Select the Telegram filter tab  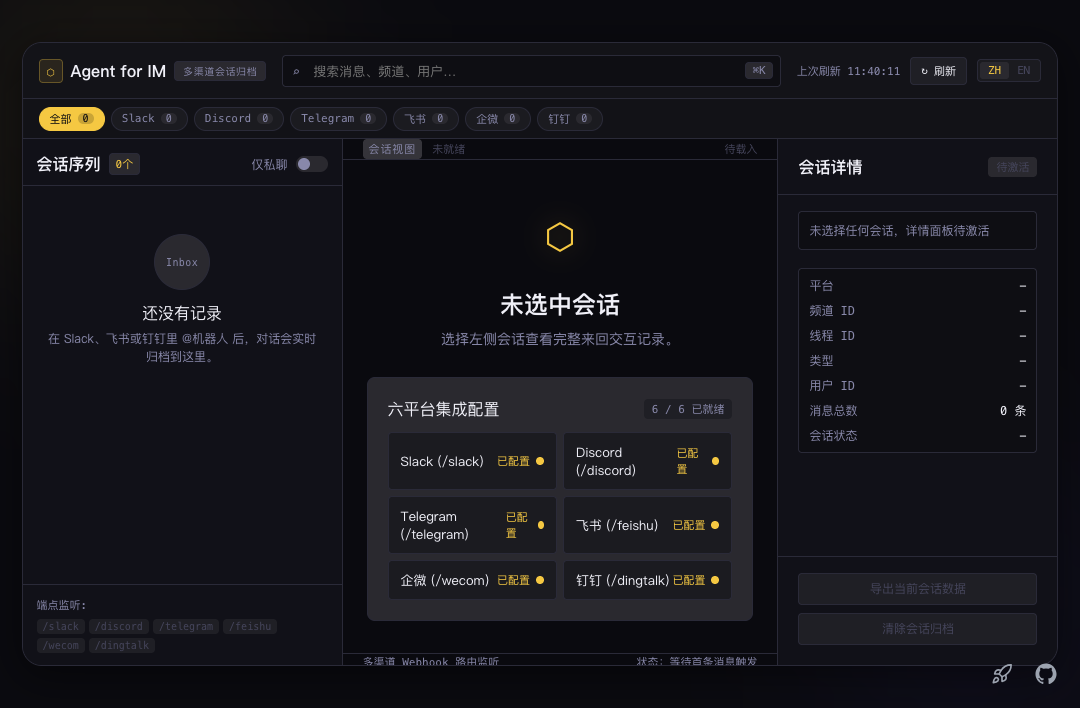tap(338, 118)
